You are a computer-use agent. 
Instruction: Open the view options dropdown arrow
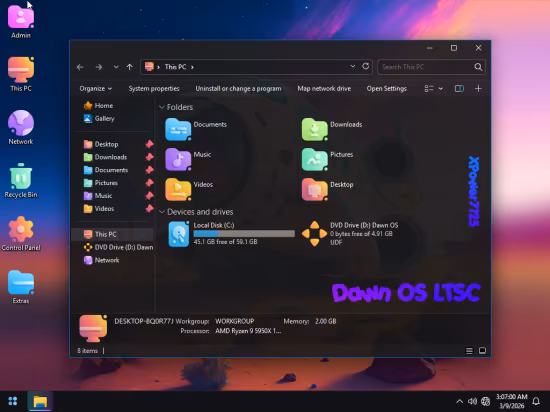point(441,89)
